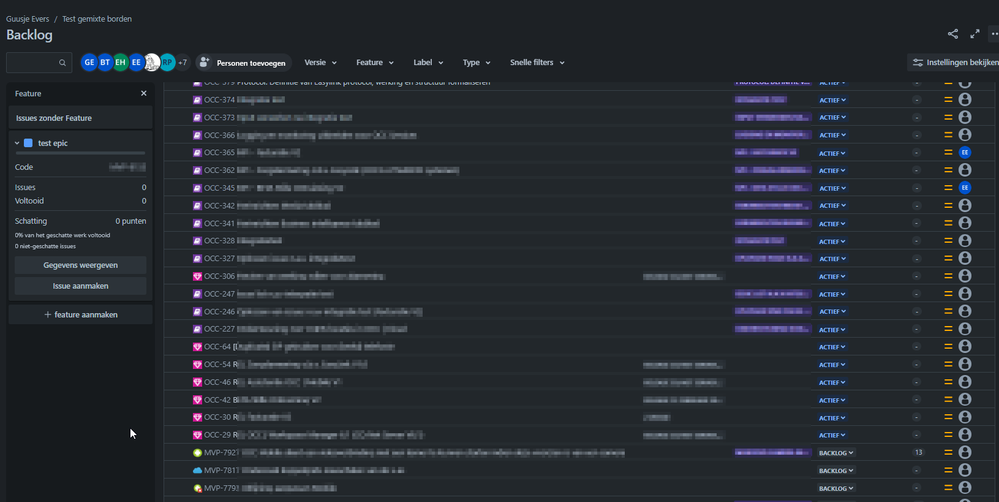999x502 pixels.
Task: Open the ACTIEF status dropdown on OCC-42
Action: tap(833, 400)
